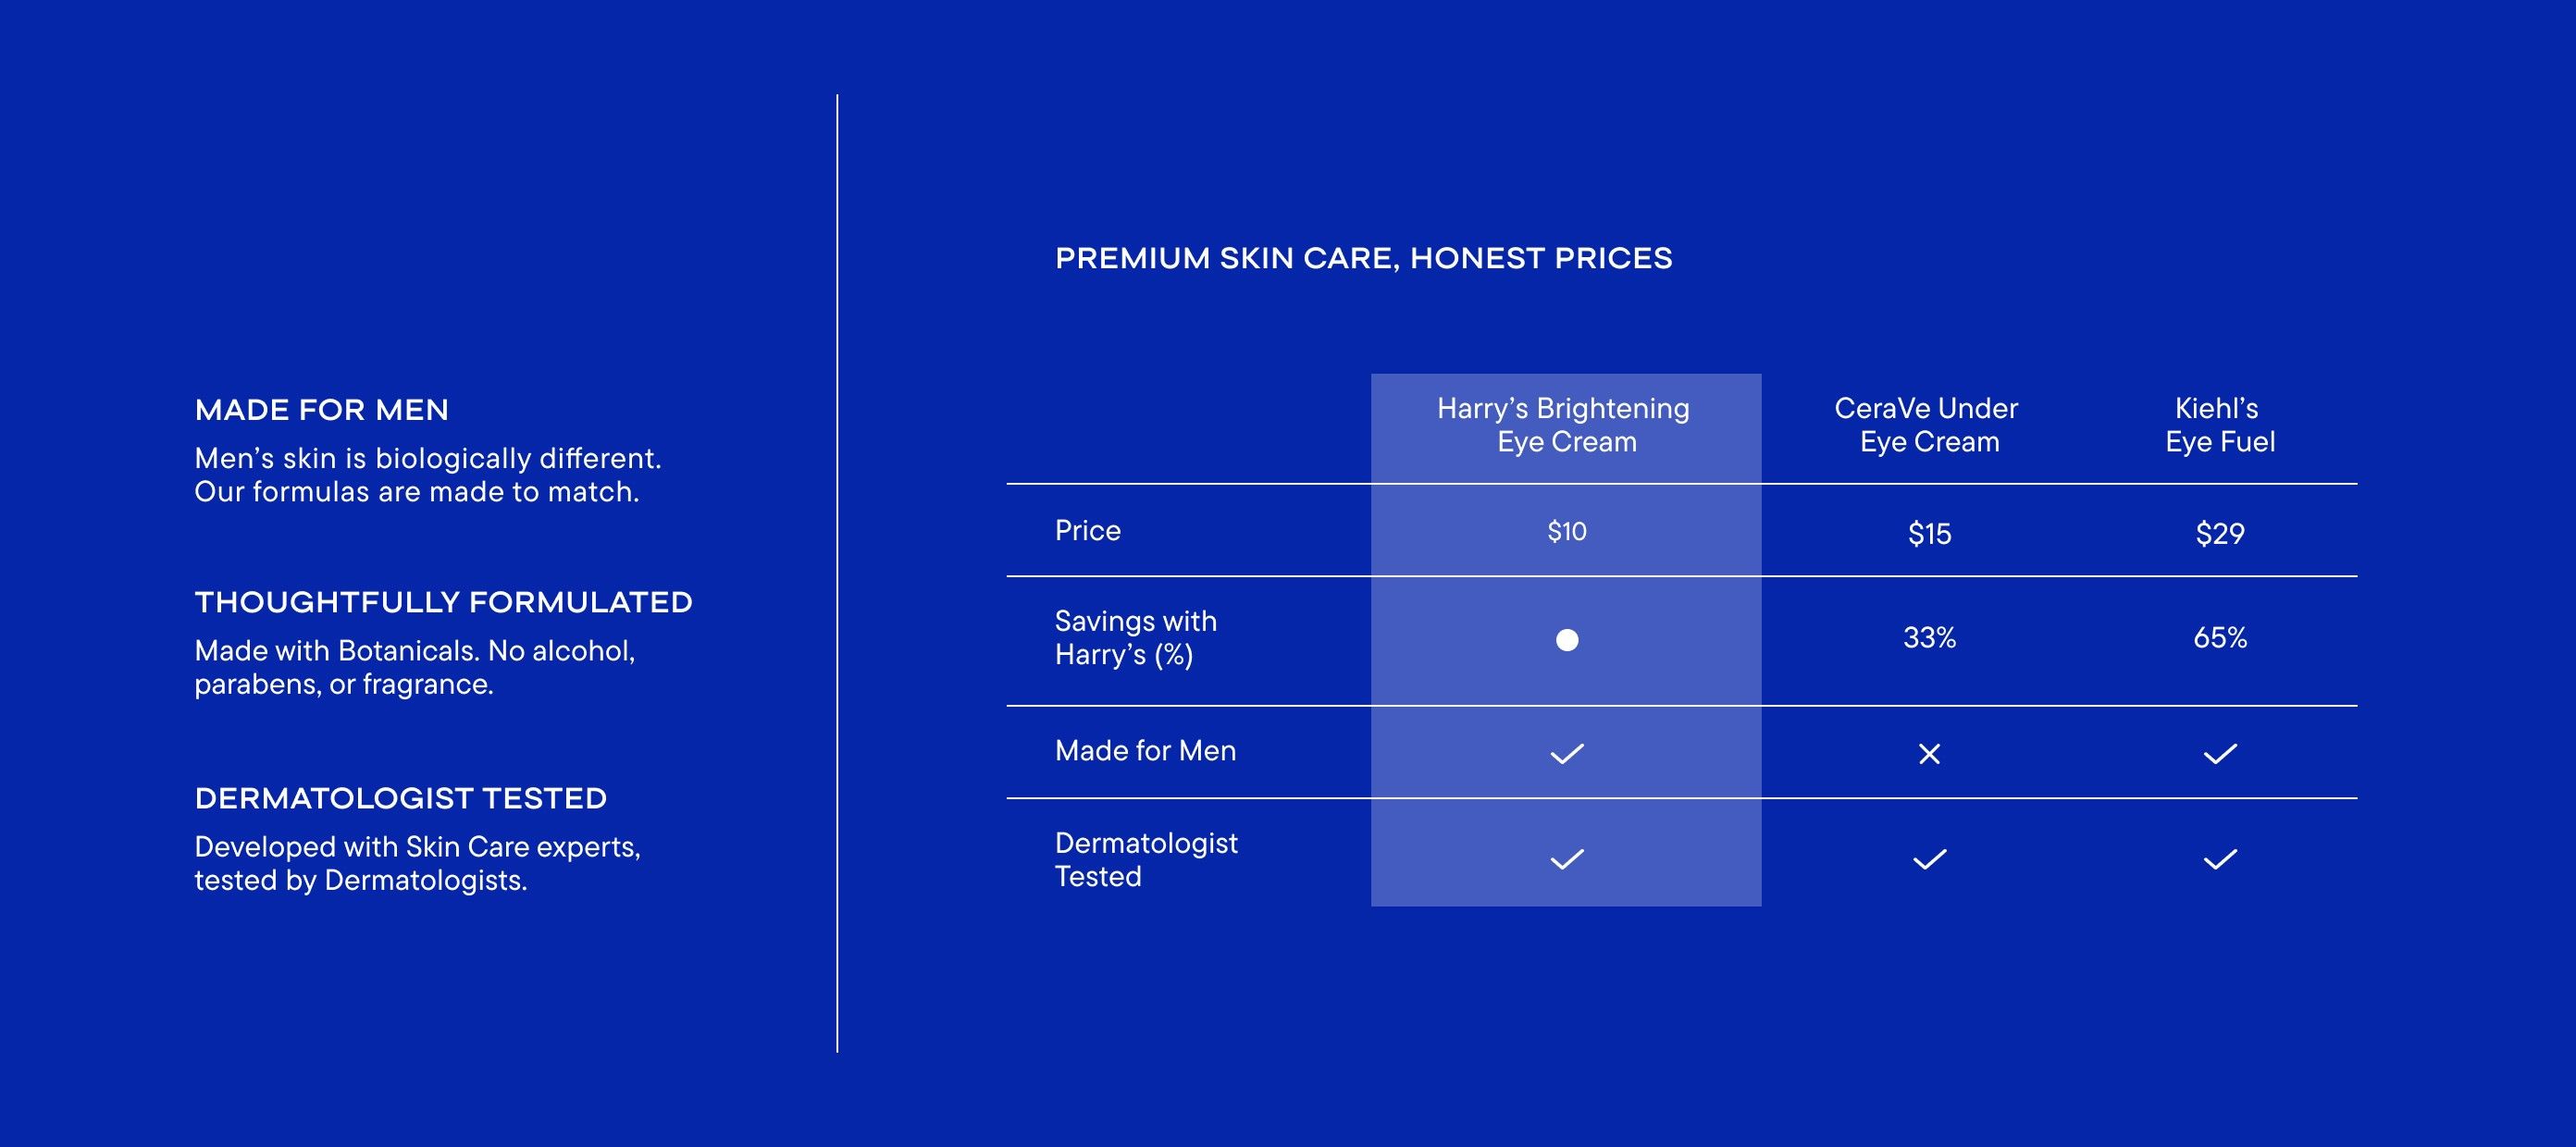Select CeraVe Under Eye Cream header
Screen dimensions: 2576x1147
point(1927,425)
